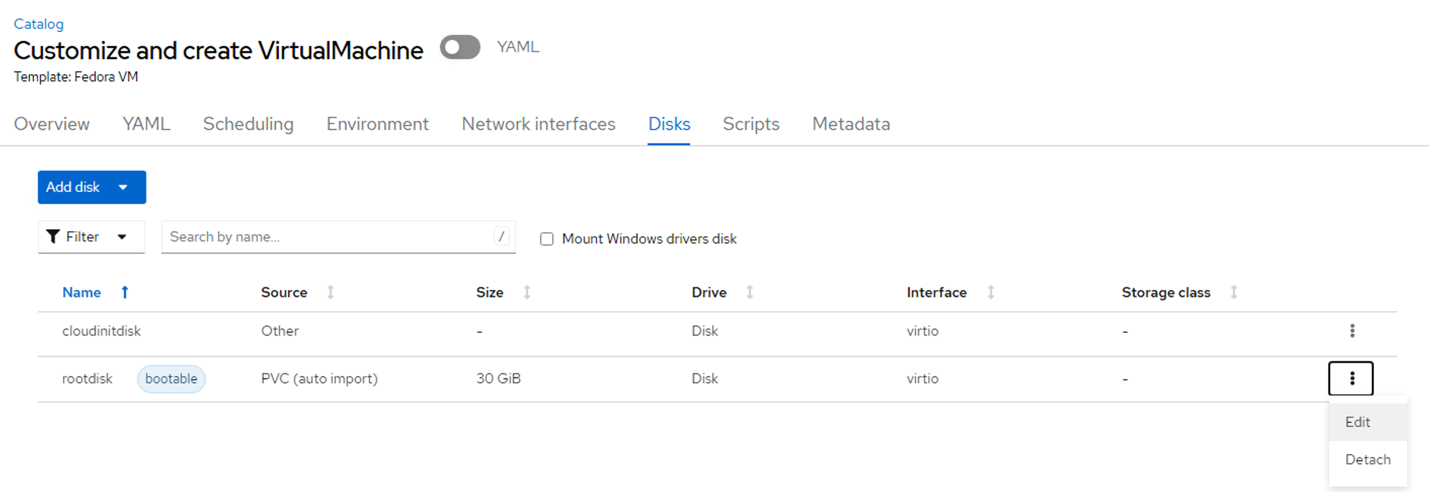This screenshot has width=1429, height=492.
Task: Focus the Search by name field
Action: (338, 237)
